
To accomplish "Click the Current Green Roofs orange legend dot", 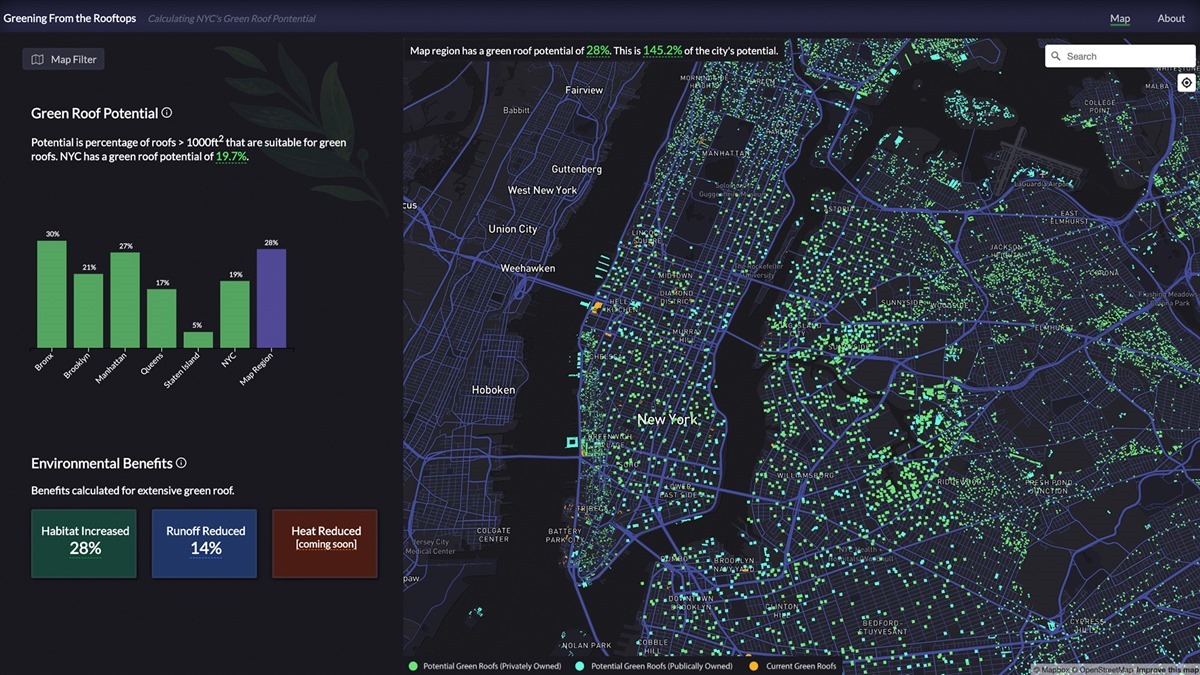I will pos(754,666).
